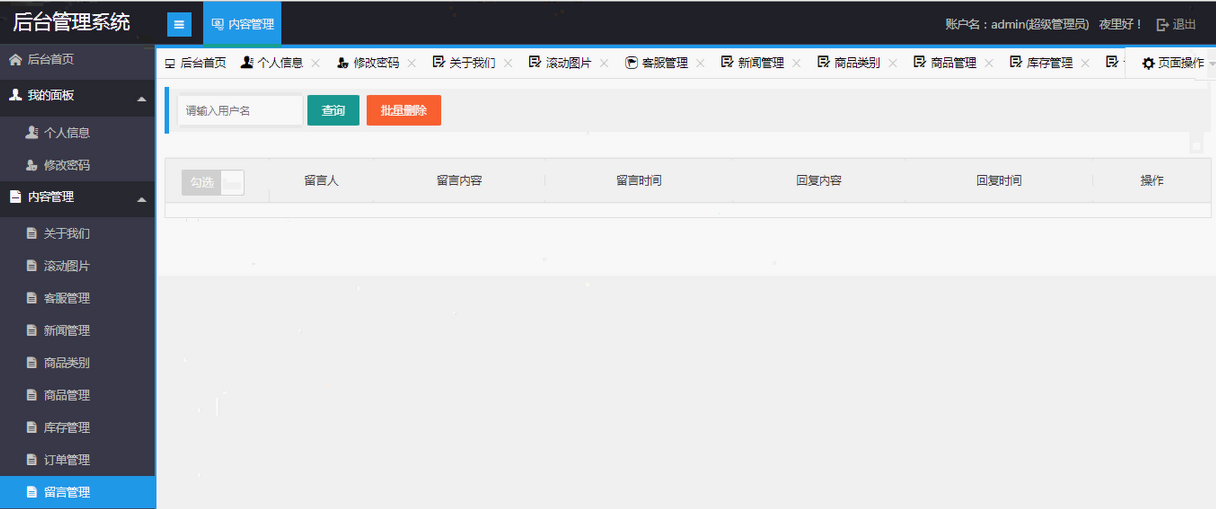1216x509 pixels.
Task: Collapse the 内容管理 section arrow
Action: [141, 201]
